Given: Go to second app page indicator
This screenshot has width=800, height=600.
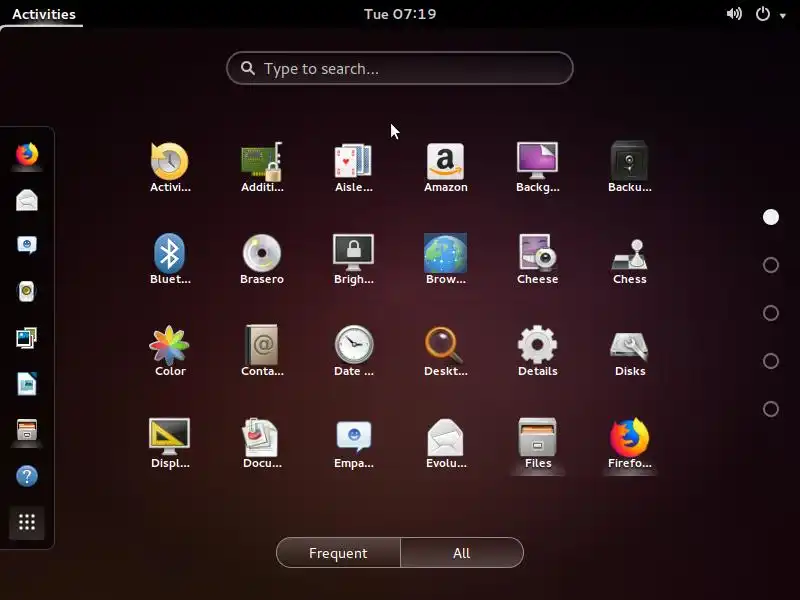Looking at the screenshot, I should (x=770, y=265).
